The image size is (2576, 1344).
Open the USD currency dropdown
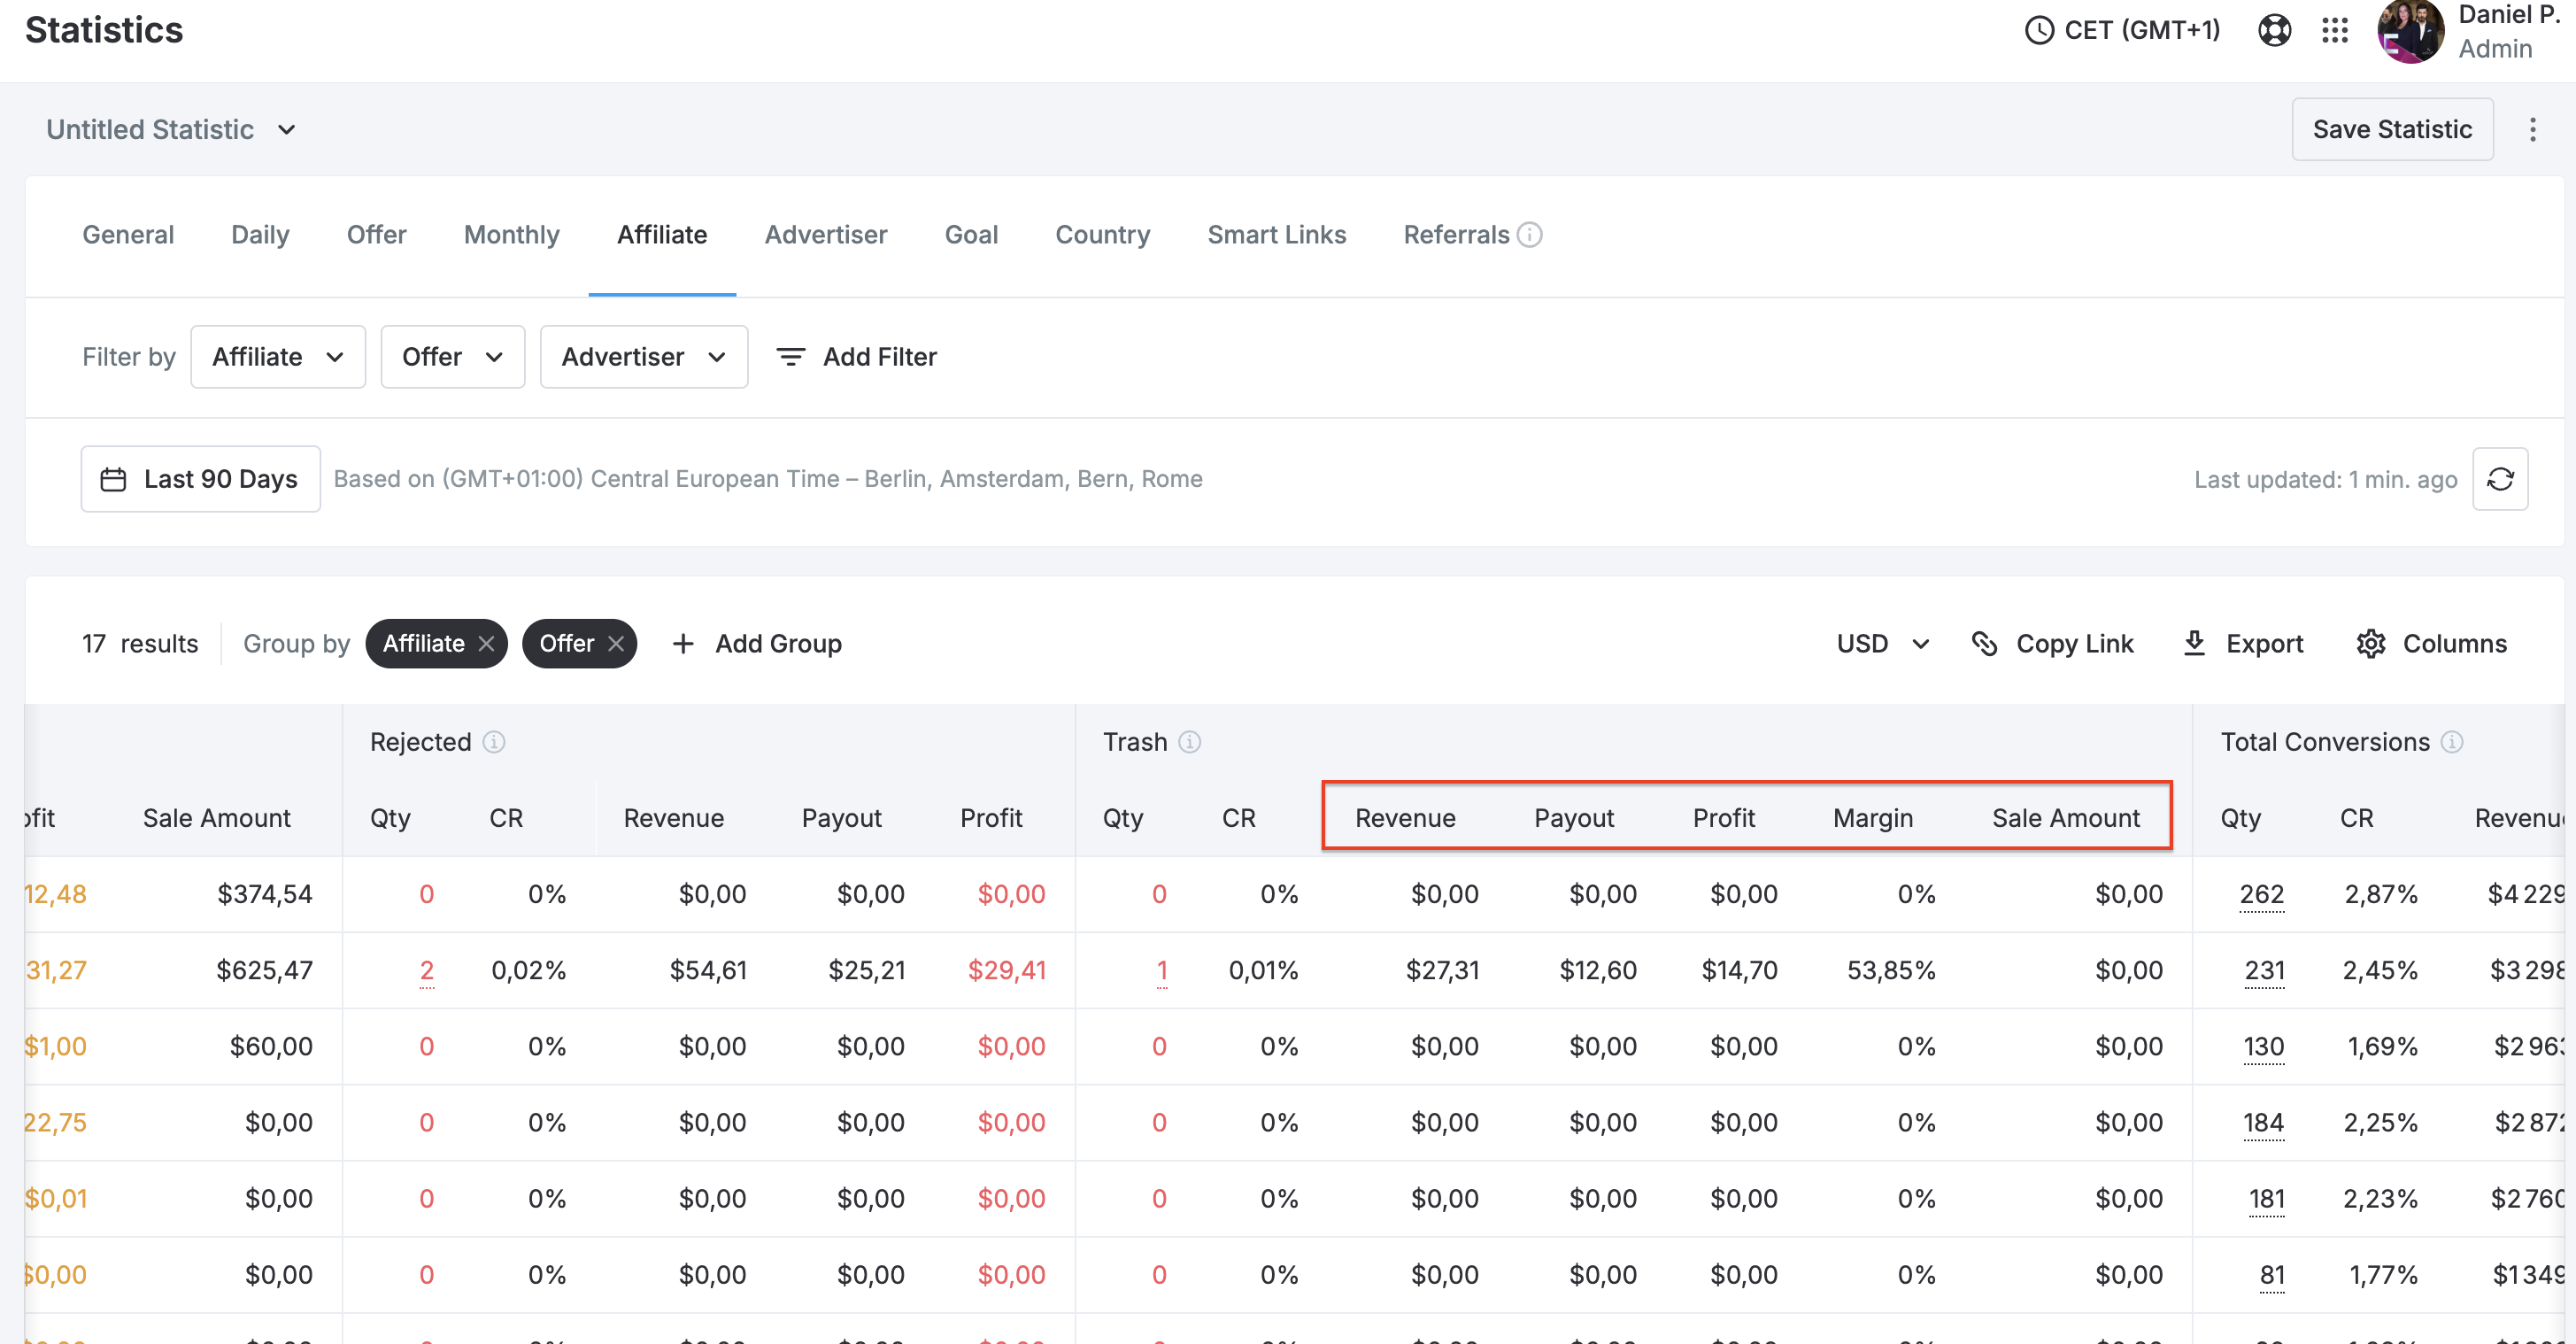coord(1882,643)
